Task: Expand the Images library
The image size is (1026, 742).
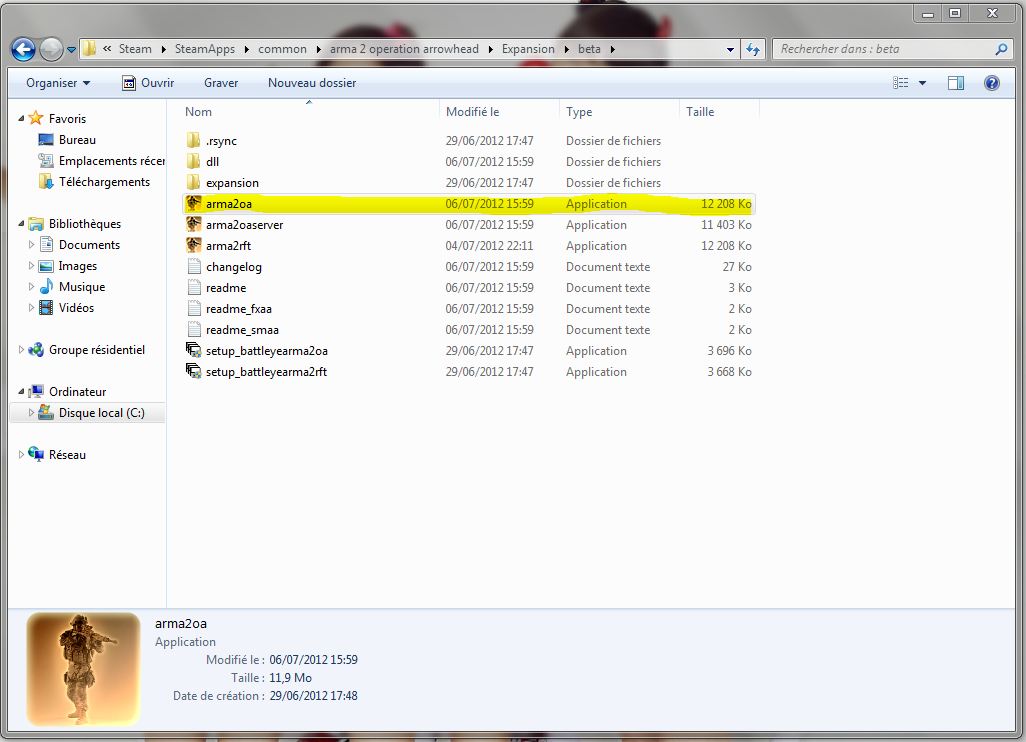Action: tap(31, 266)
